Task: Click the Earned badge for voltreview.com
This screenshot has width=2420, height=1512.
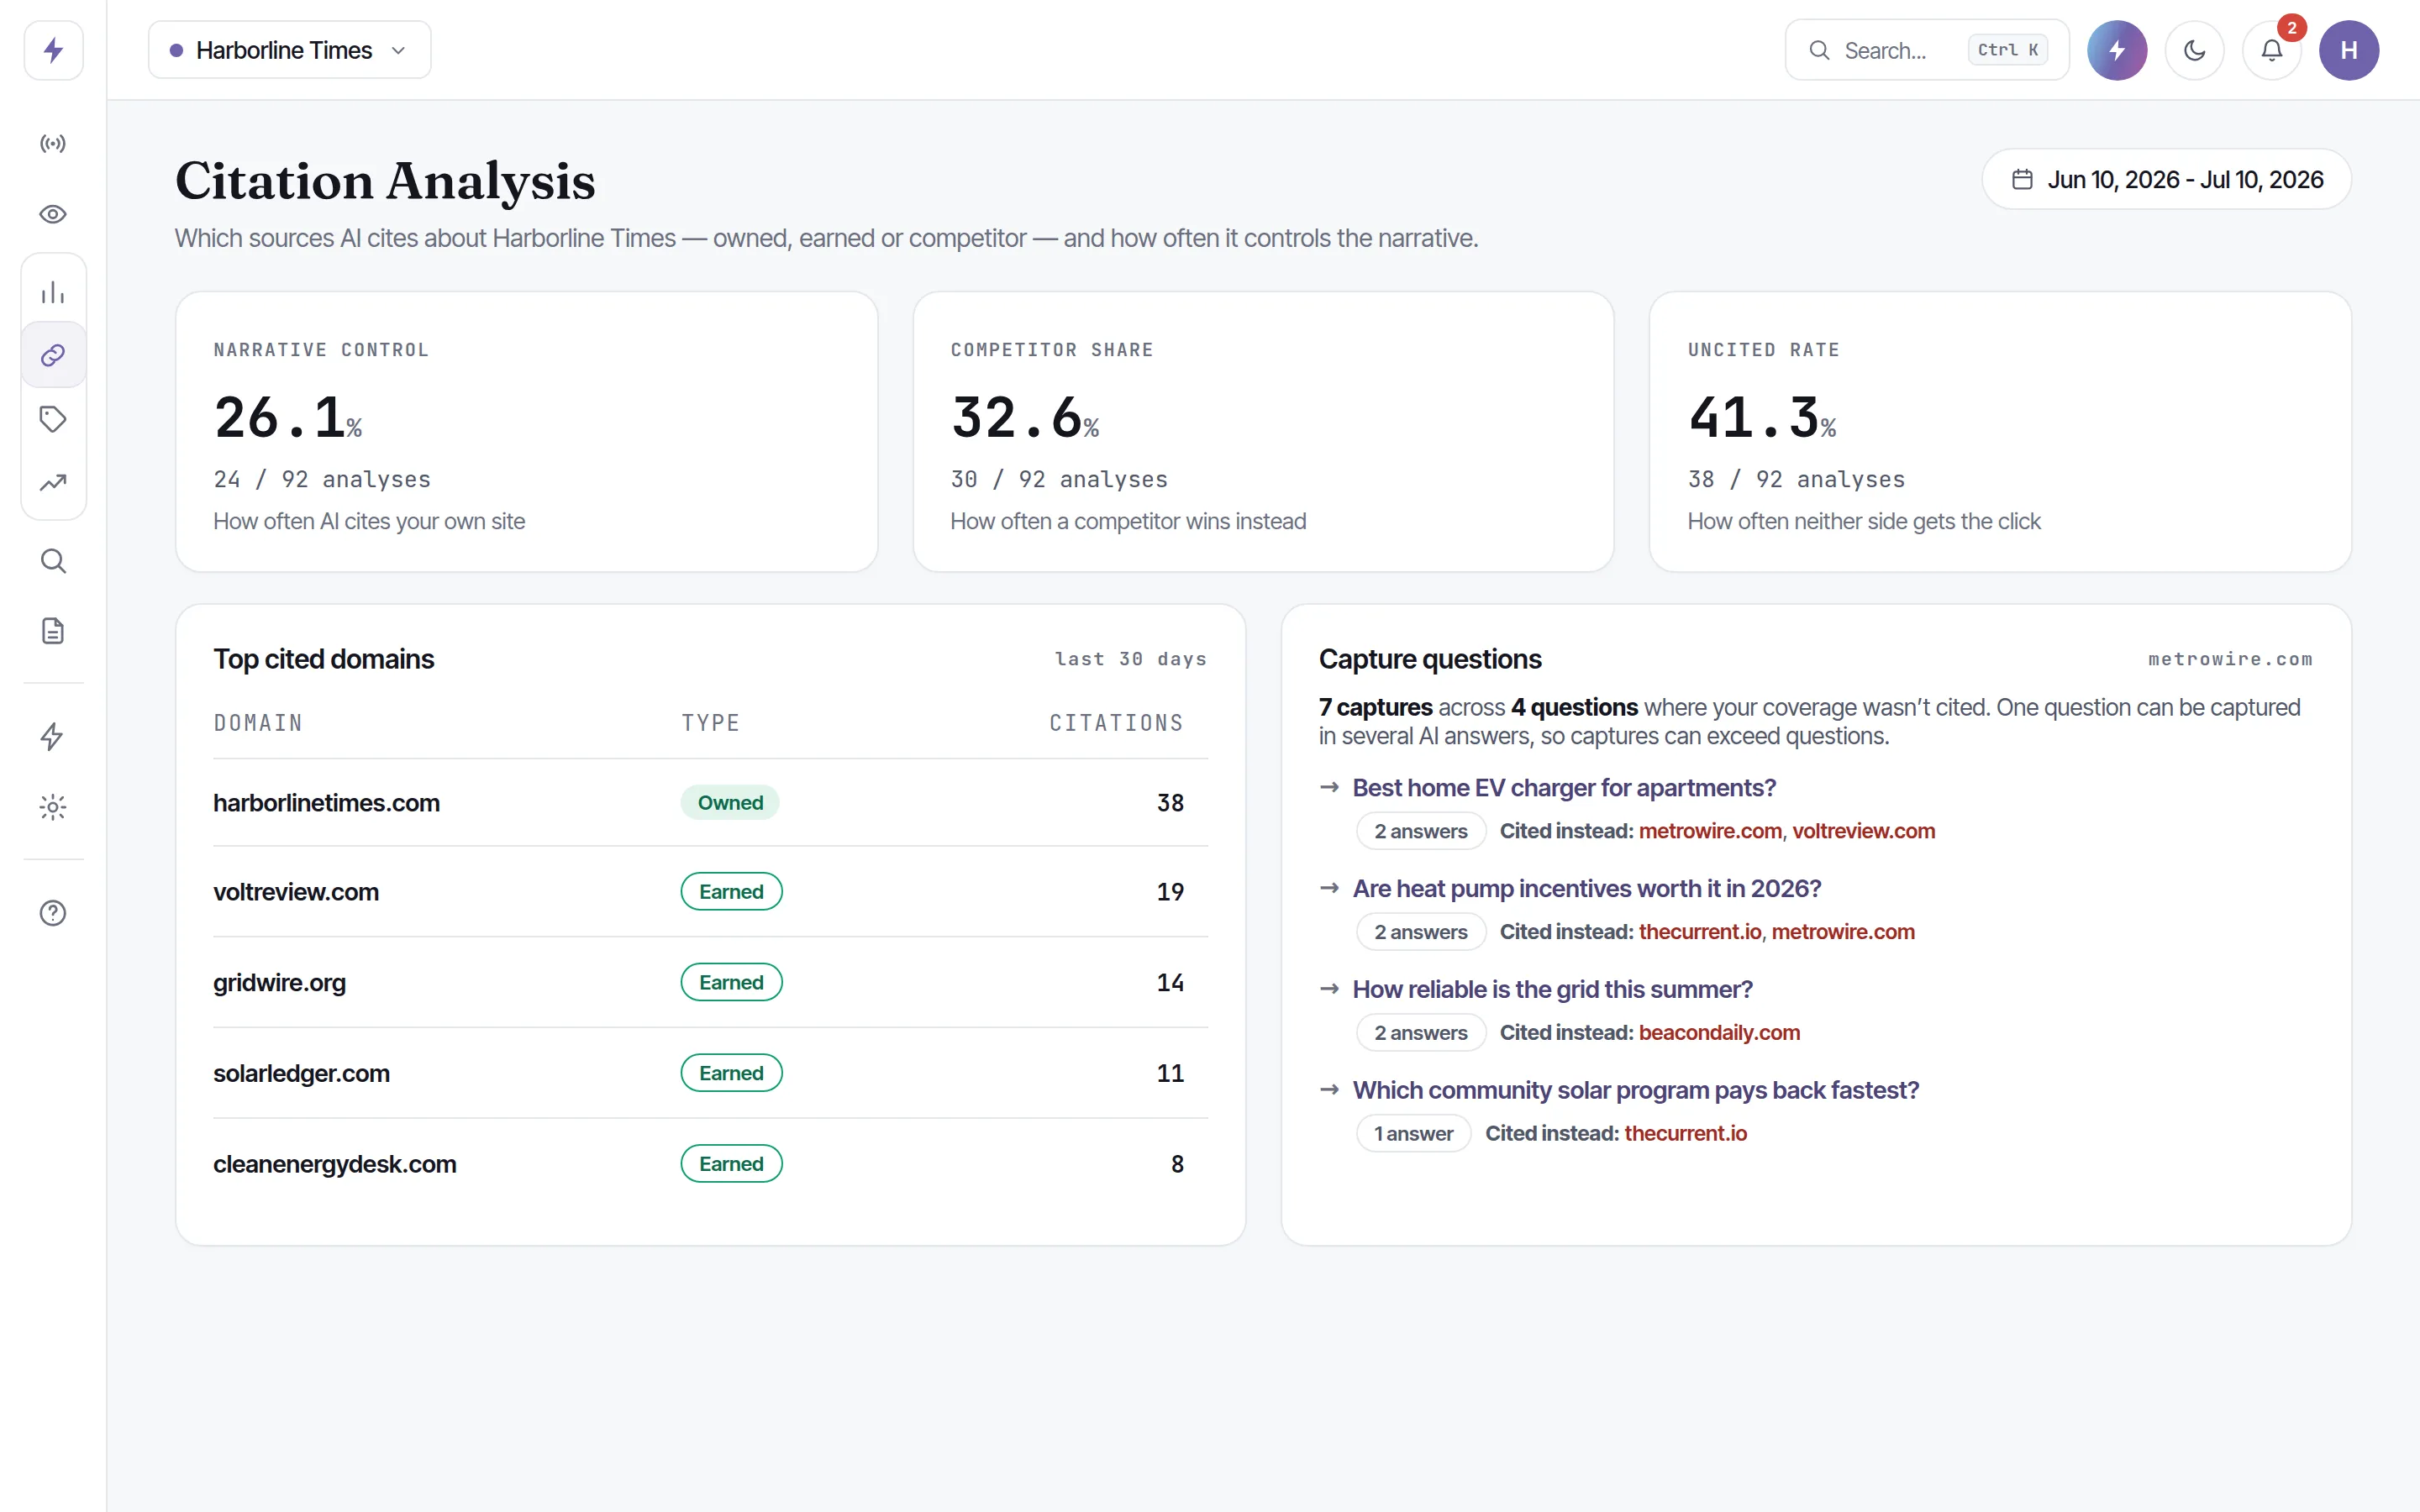Action: pyautogui.click(x=731, y=892)
